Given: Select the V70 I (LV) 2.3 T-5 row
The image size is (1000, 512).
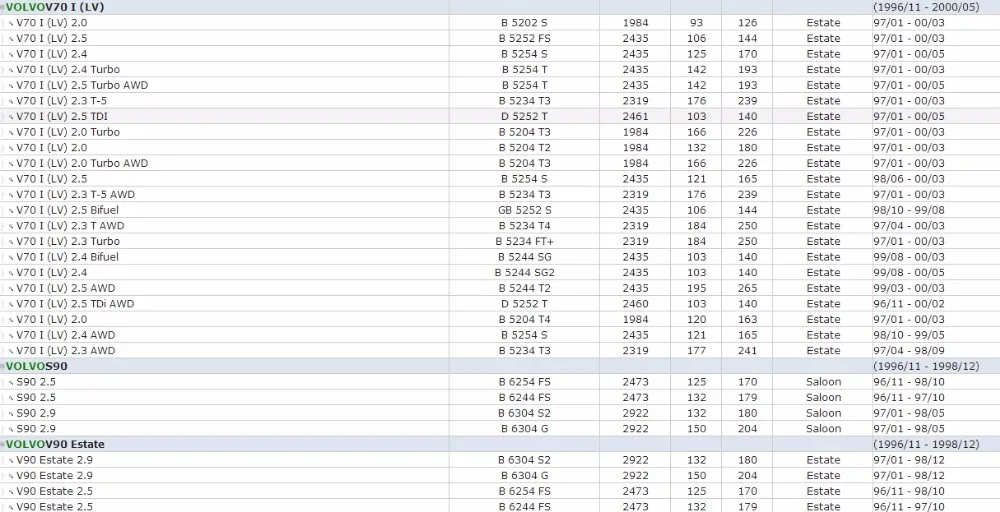Looking at the screenshot, I should tap(500, 101).
